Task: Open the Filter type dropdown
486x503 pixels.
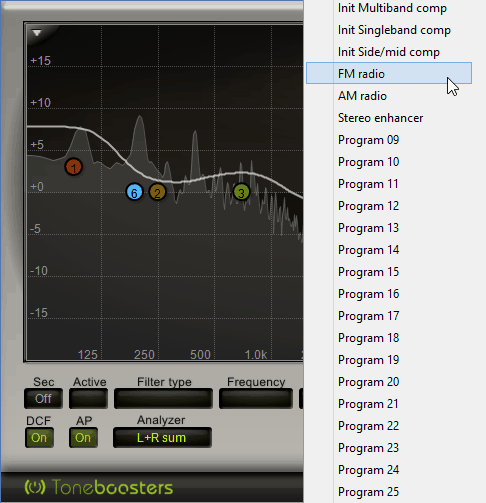Action: [x=163, y=398]
